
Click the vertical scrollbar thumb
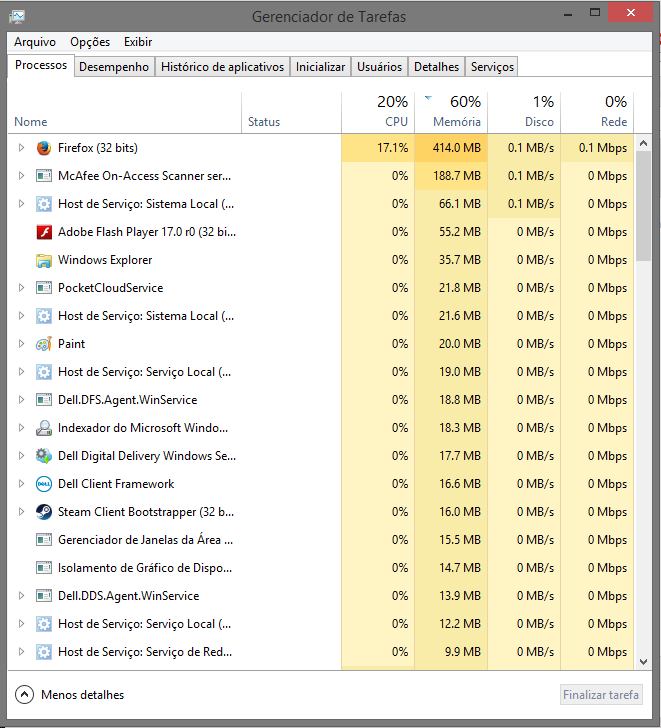coord(643,206)
